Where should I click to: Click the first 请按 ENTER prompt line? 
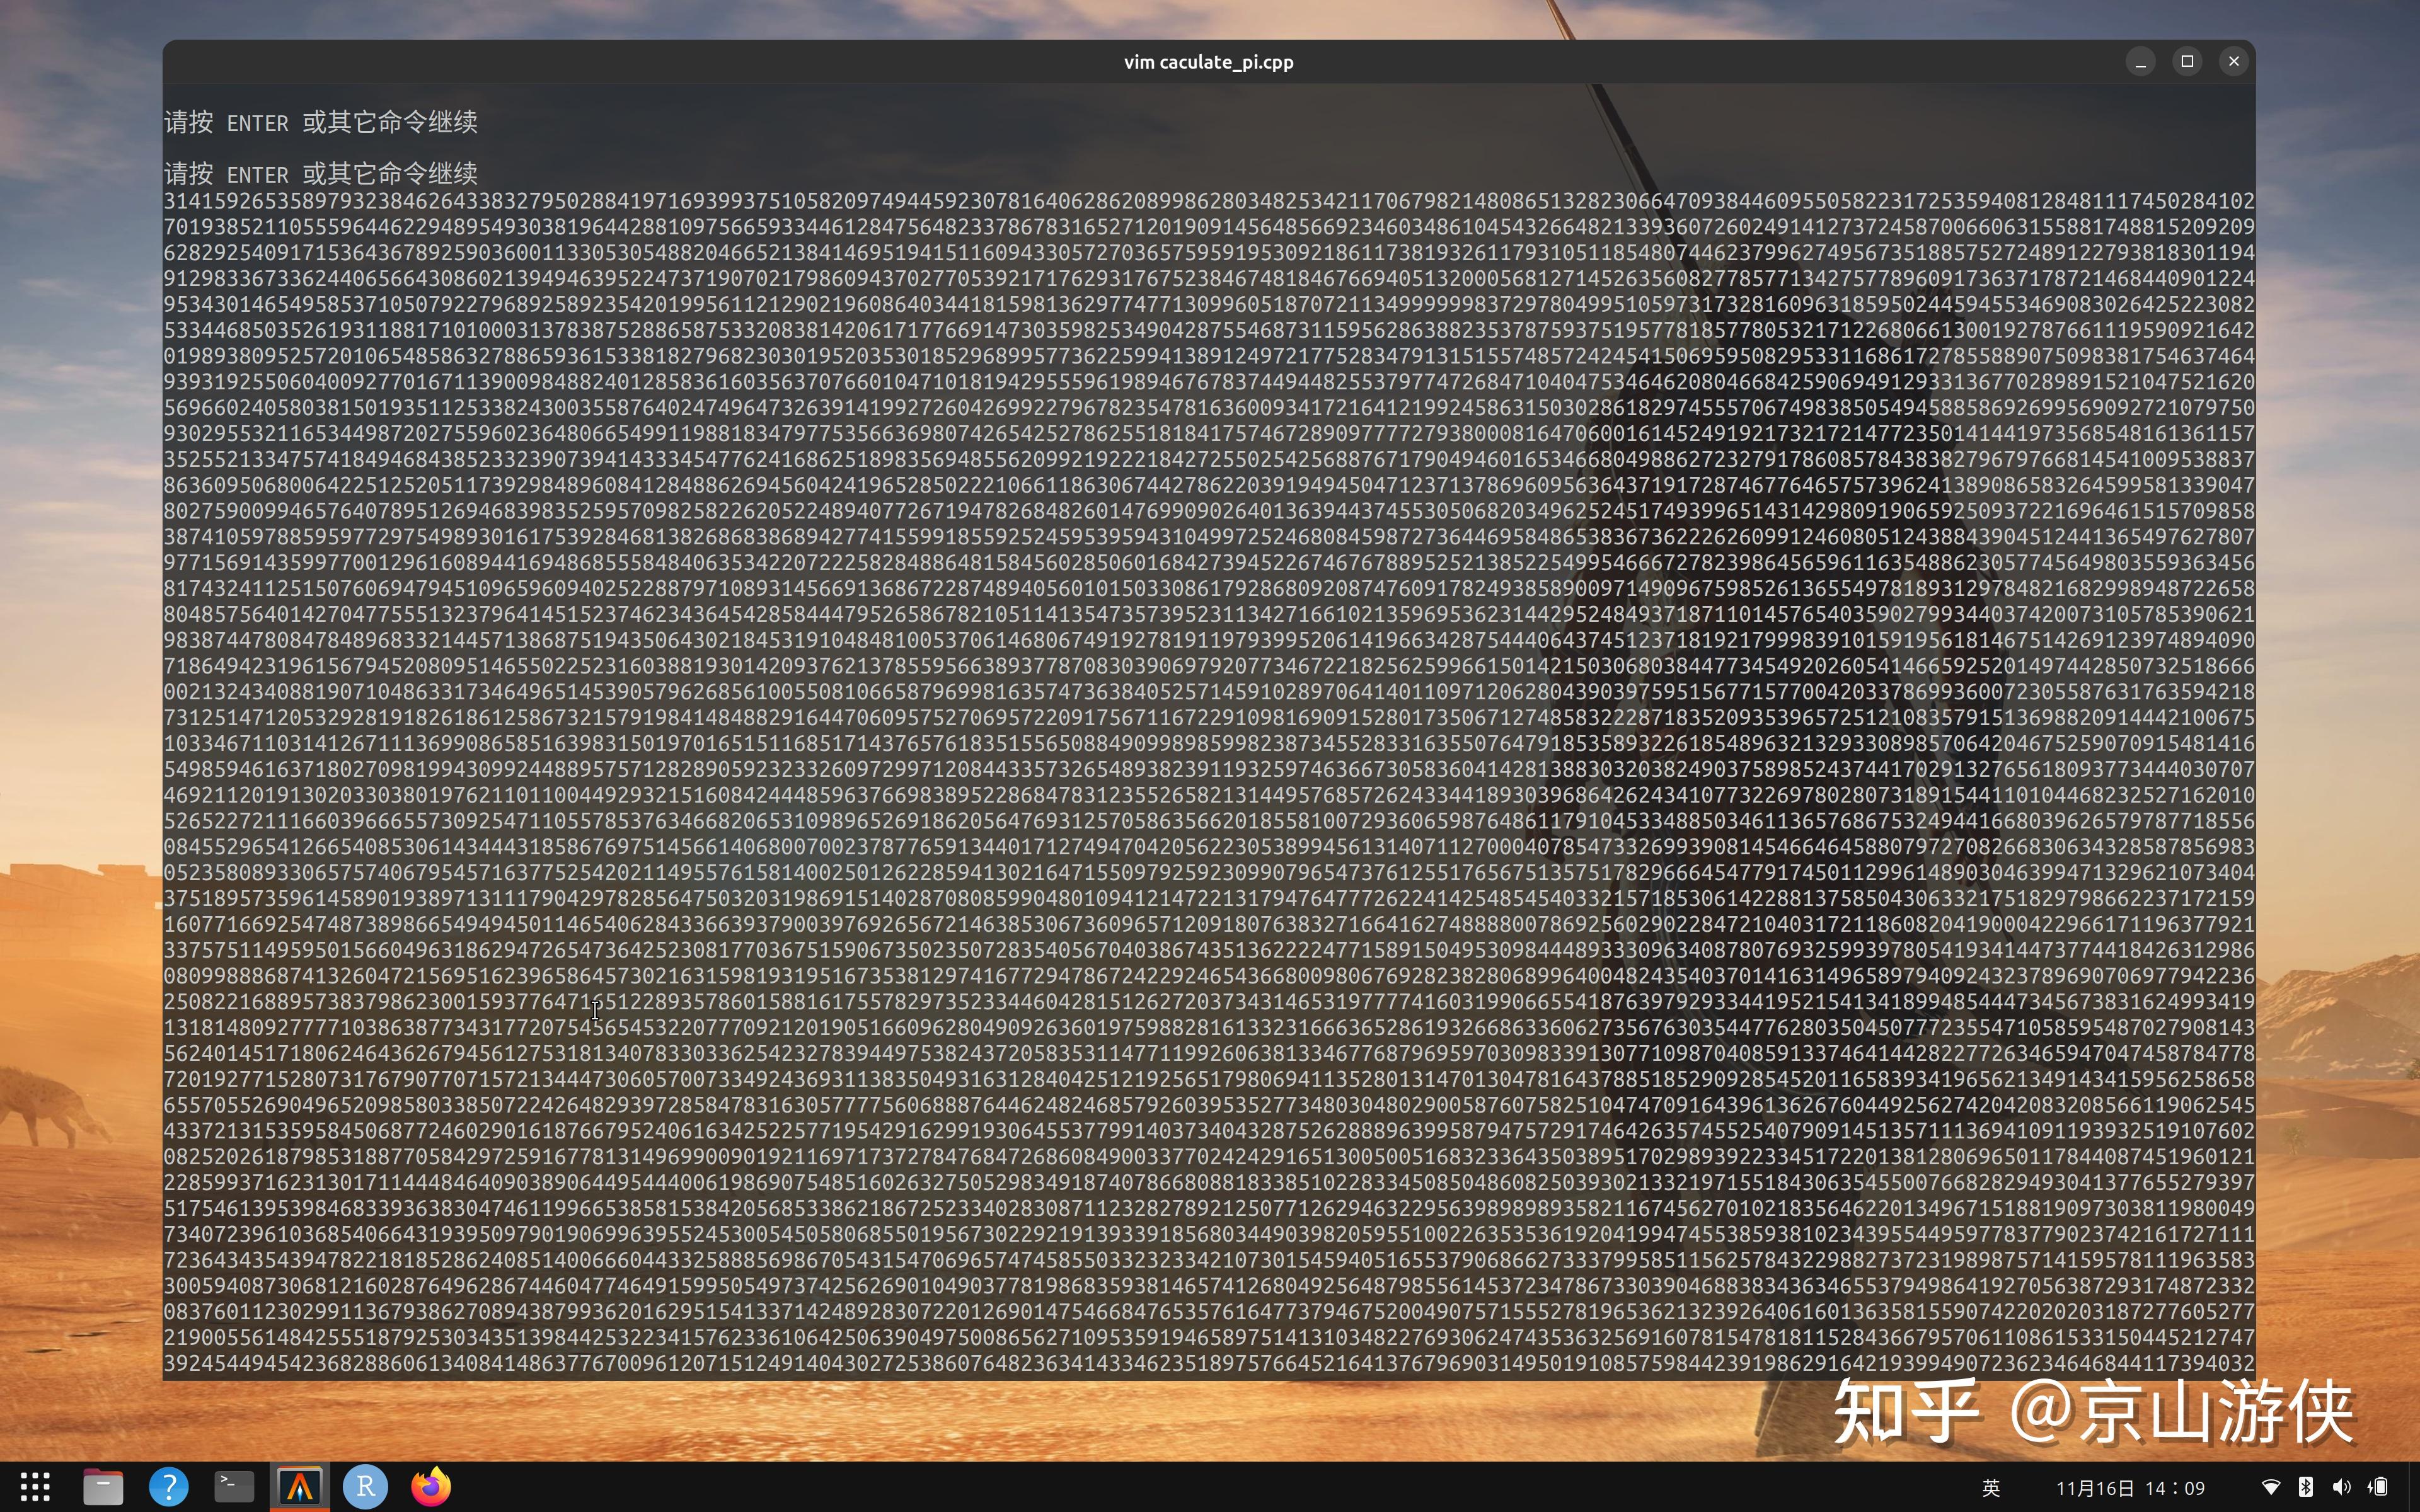click(321, 122)
